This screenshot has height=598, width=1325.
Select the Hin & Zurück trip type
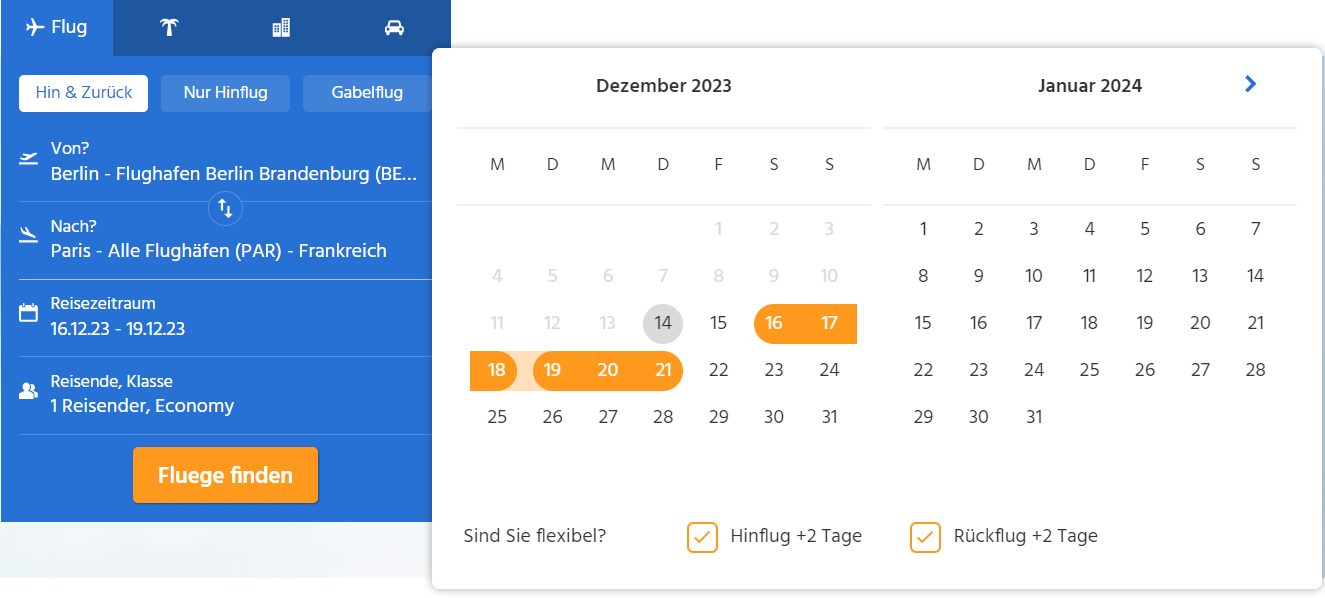pos(83,93)
